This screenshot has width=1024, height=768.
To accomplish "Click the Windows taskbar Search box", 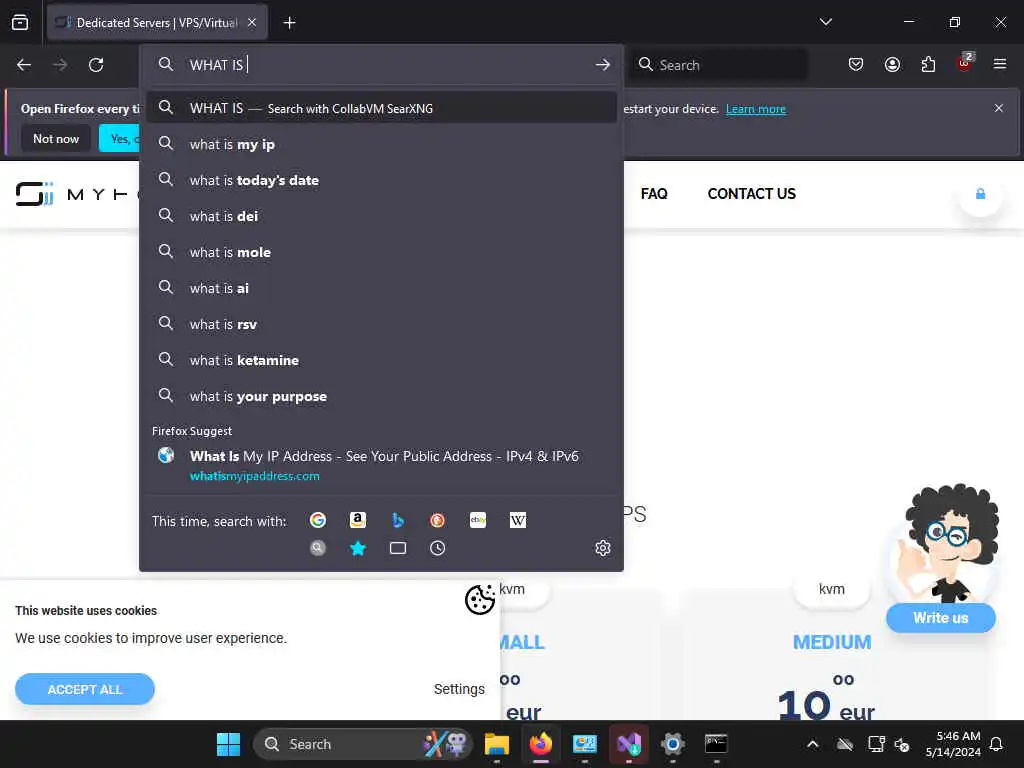I will click(x=362, y=744).
